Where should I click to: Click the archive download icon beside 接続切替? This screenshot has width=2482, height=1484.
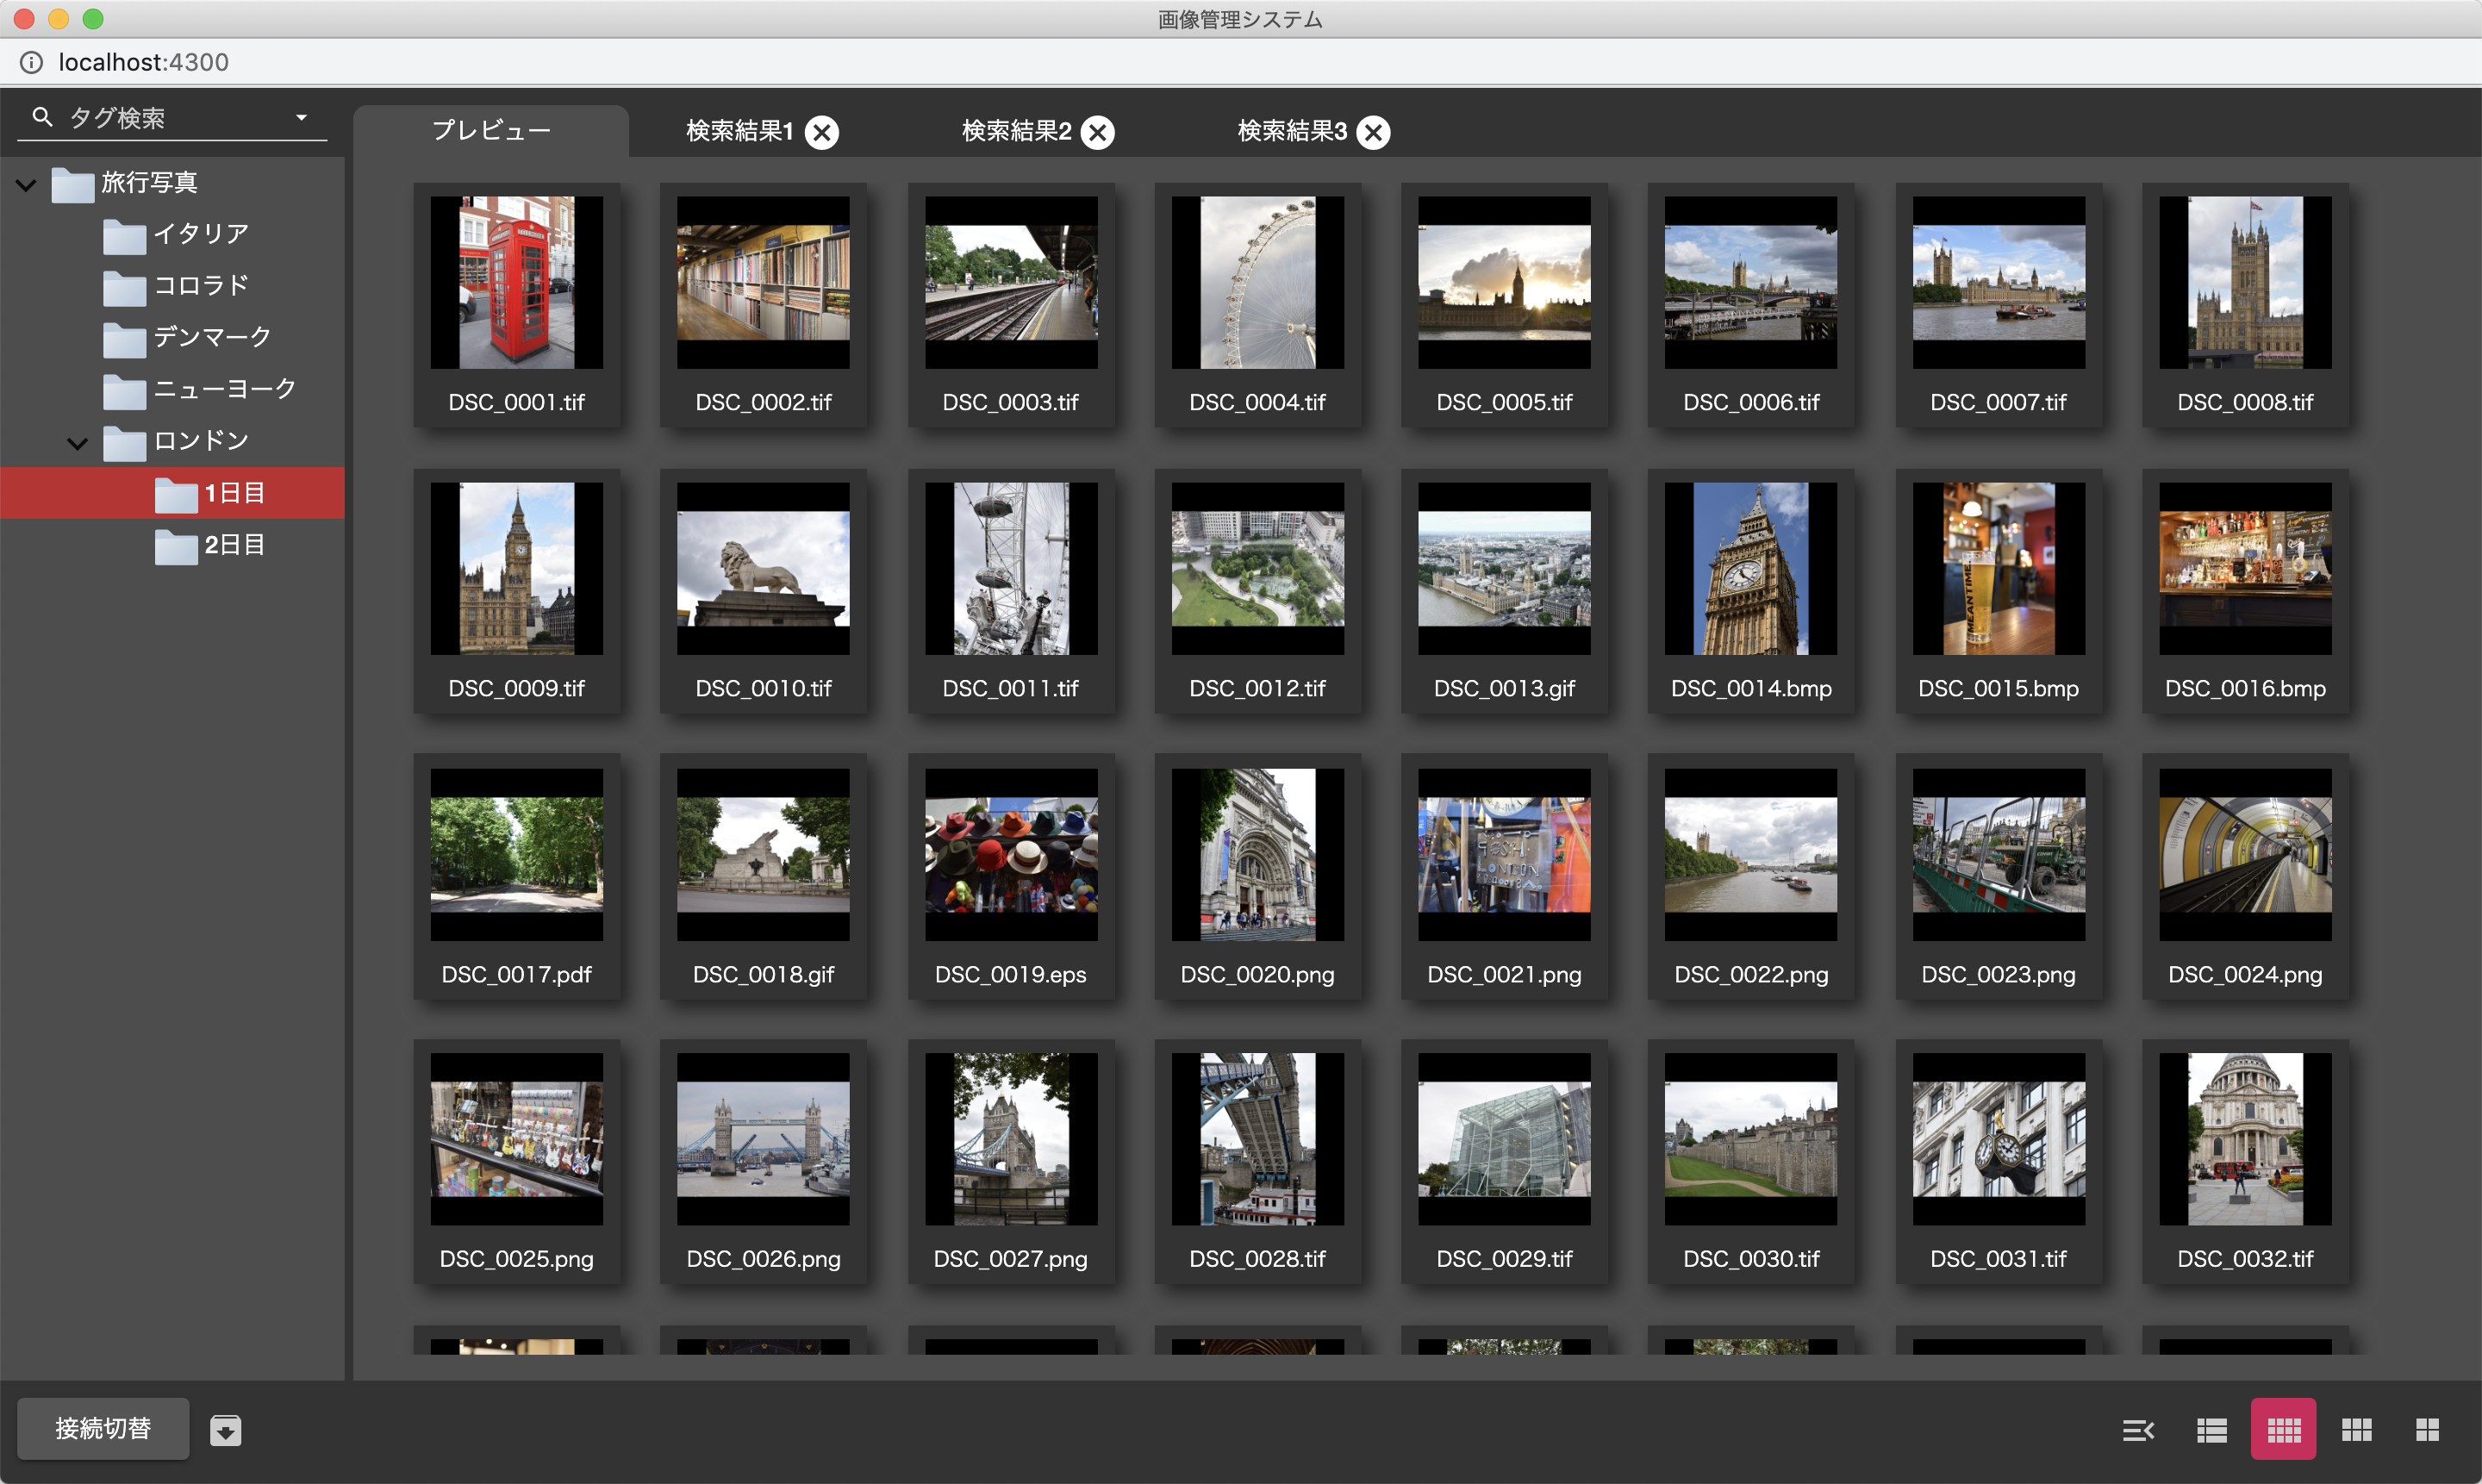226,1430
